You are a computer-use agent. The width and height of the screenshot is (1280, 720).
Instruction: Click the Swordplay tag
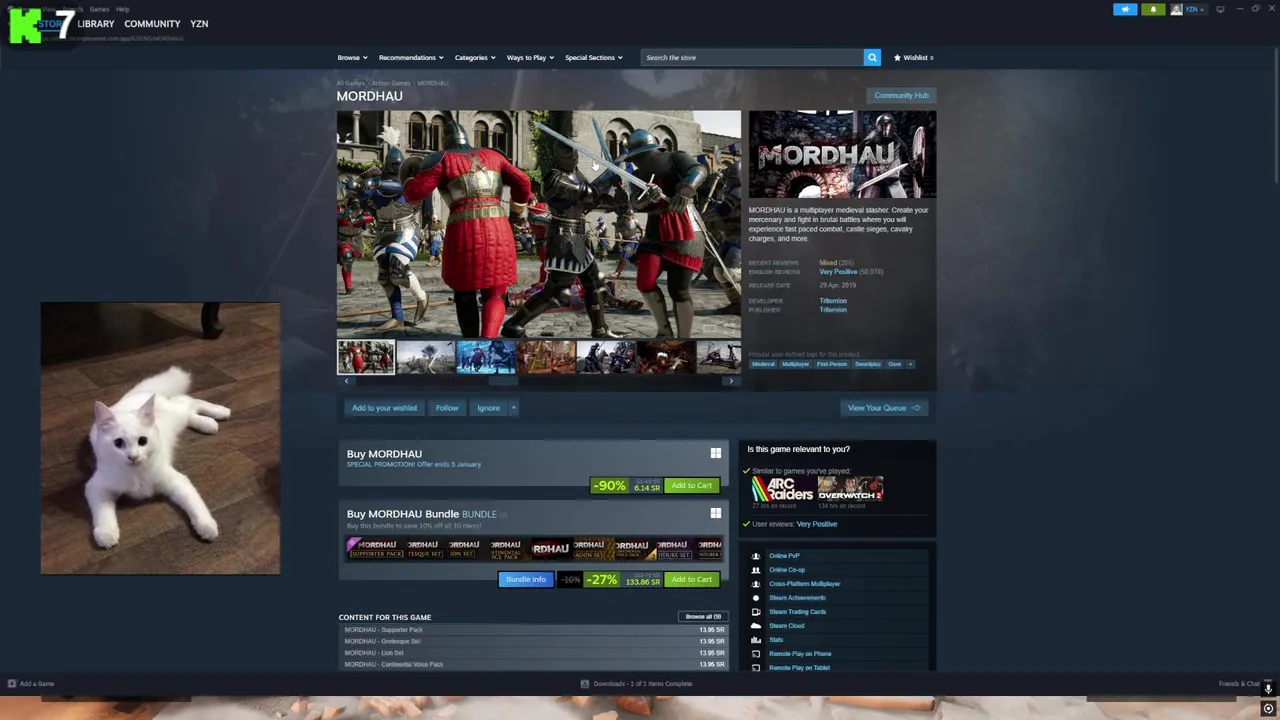click(x=867, y=364)
